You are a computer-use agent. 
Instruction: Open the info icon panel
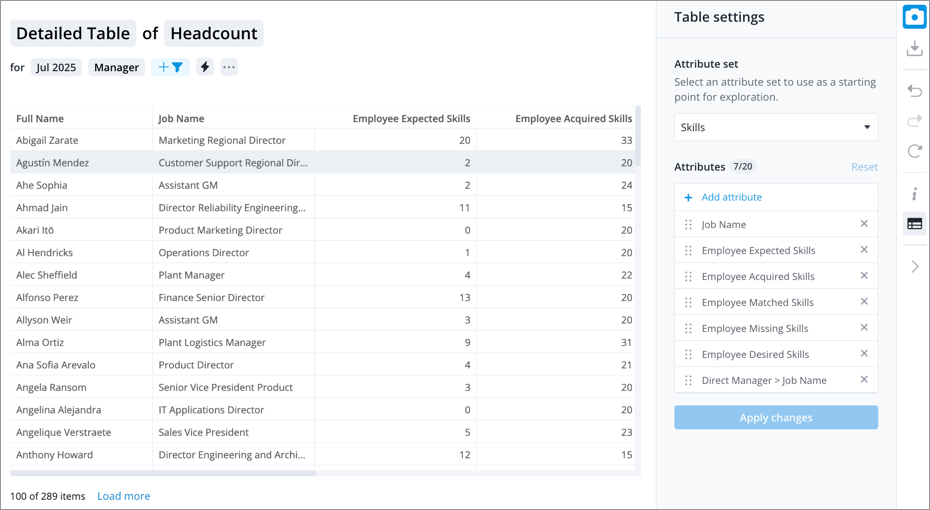914,194
